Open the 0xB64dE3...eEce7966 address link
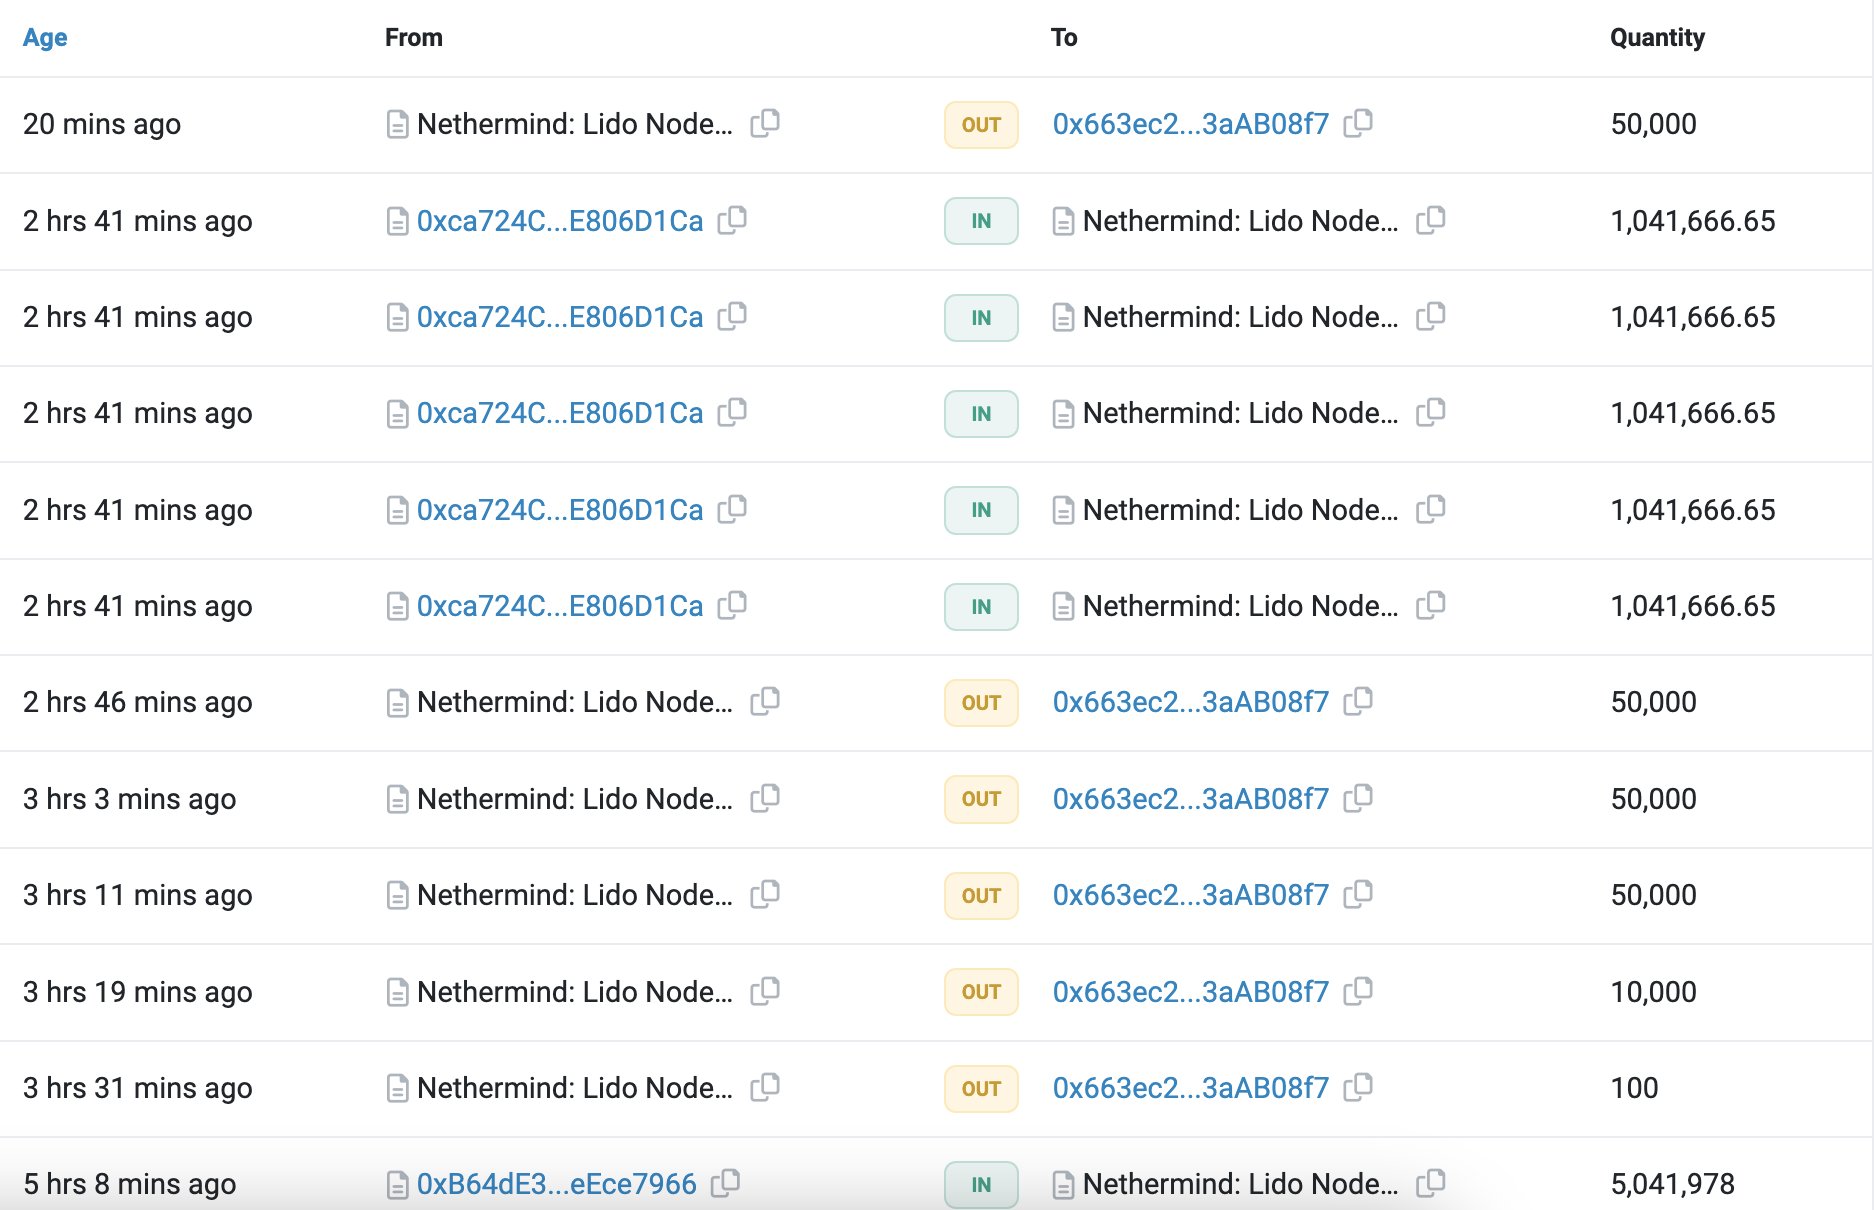This screenshot has width=1874, height=1210. click(x=556, y=1184)
